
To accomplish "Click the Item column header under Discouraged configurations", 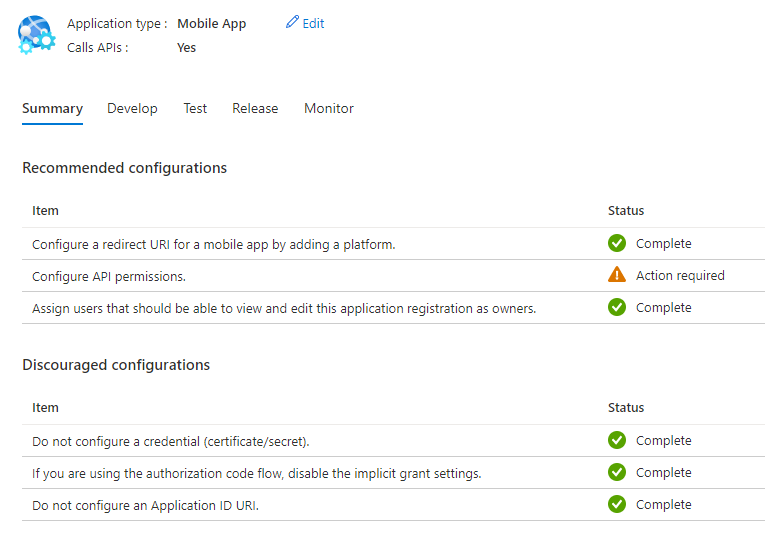I will (45, 408).
